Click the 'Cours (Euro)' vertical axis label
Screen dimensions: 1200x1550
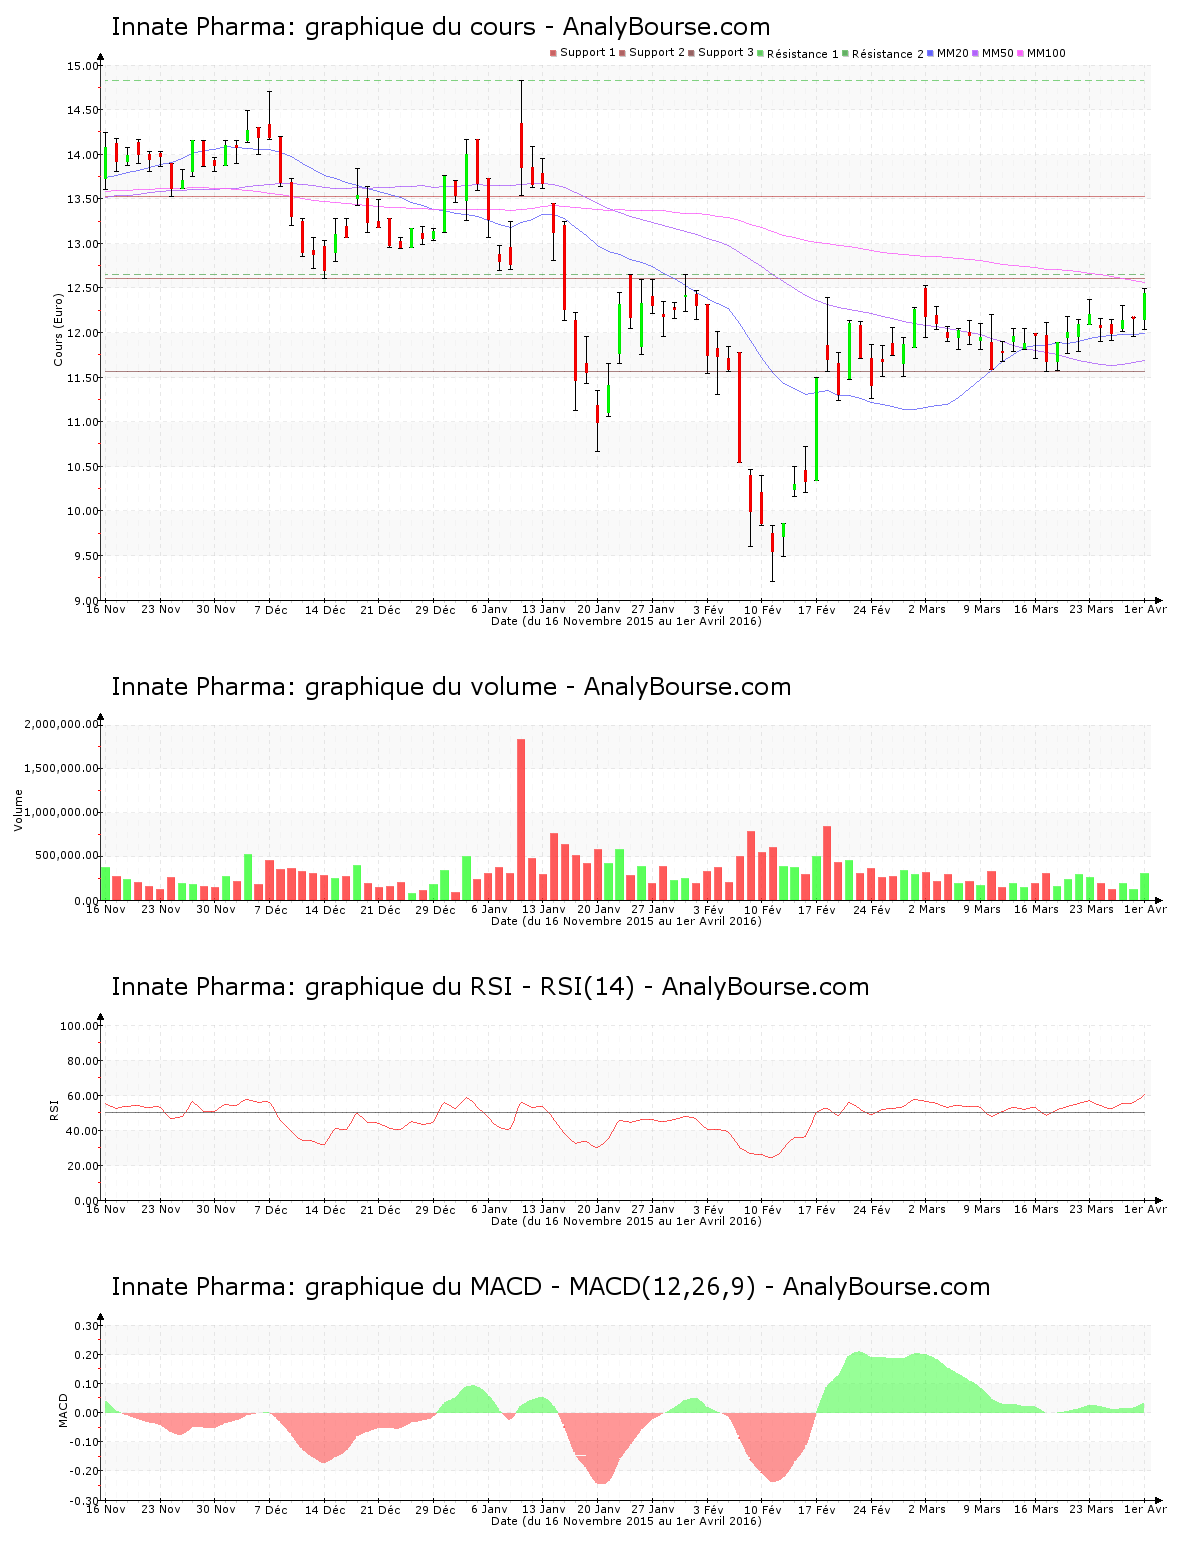point(58,329)
